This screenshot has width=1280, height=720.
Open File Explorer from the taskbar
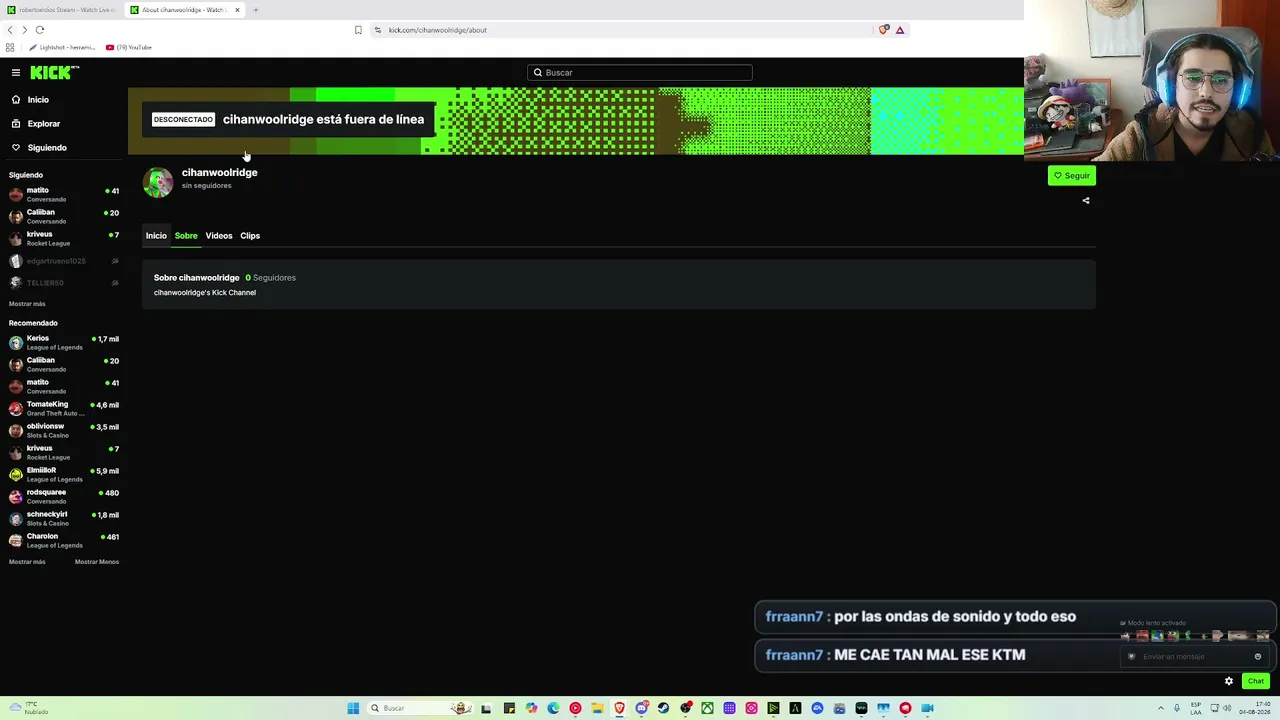pyautogui.click(x=597, y=708)
